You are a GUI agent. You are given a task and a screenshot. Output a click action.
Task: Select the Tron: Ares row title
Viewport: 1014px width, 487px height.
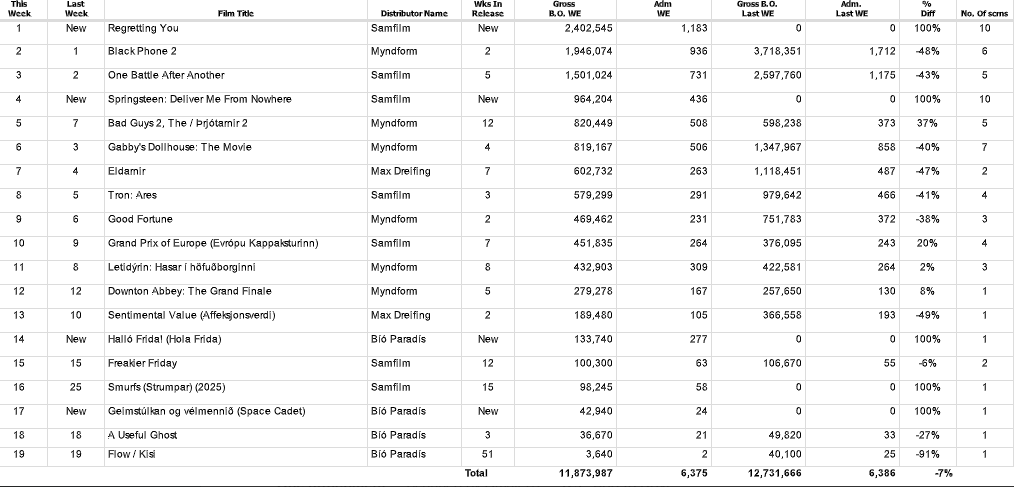[132, 195]
